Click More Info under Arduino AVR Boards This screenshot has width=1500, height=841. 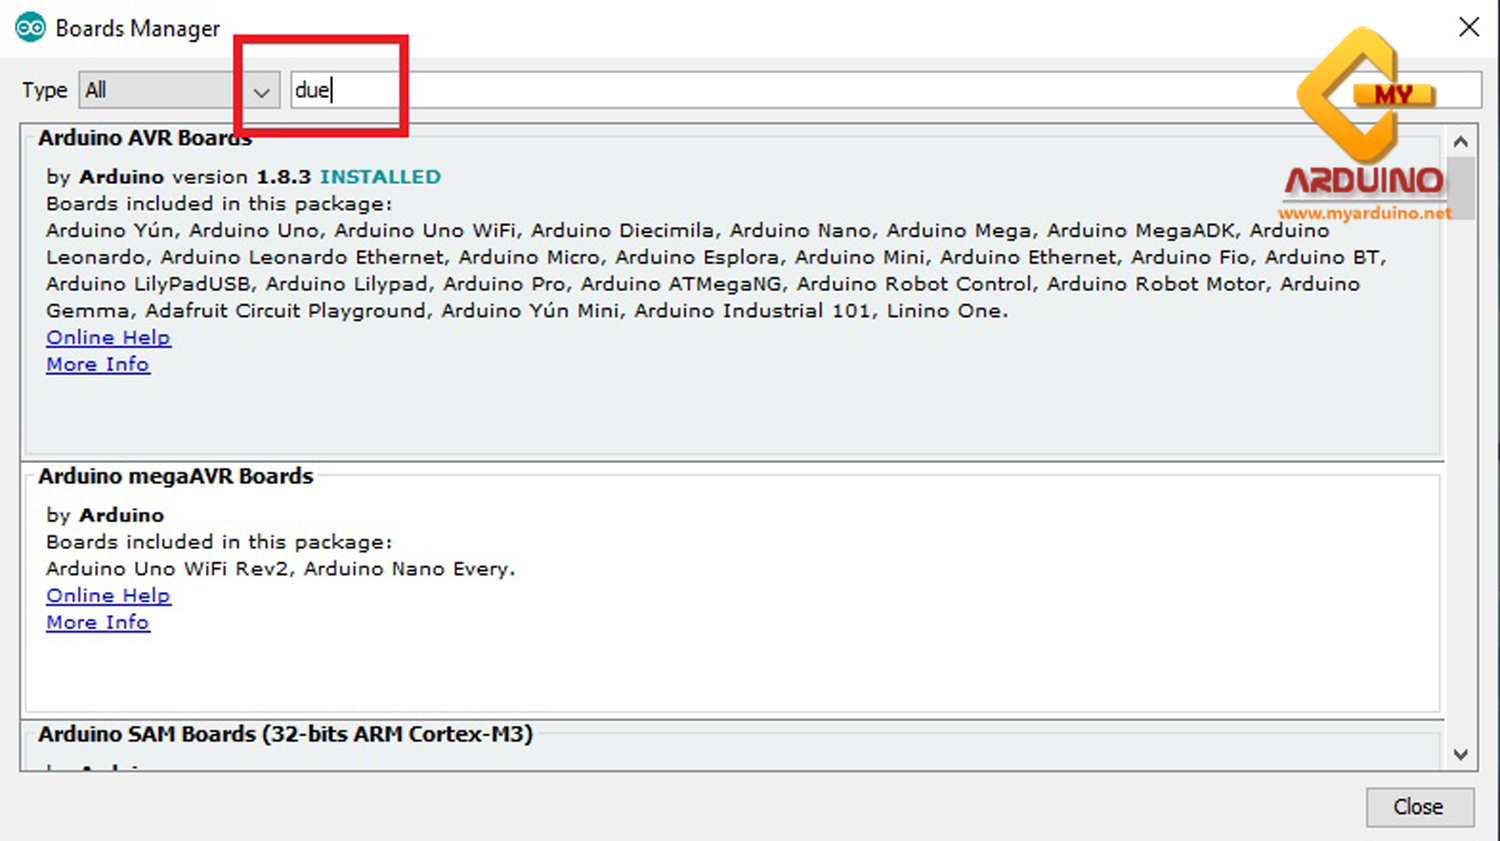click(x=97, y=364)
